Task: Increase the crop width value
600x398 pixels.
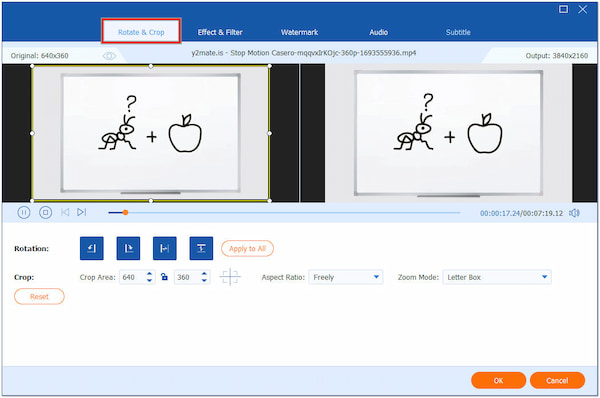Action: click(149, 274)
